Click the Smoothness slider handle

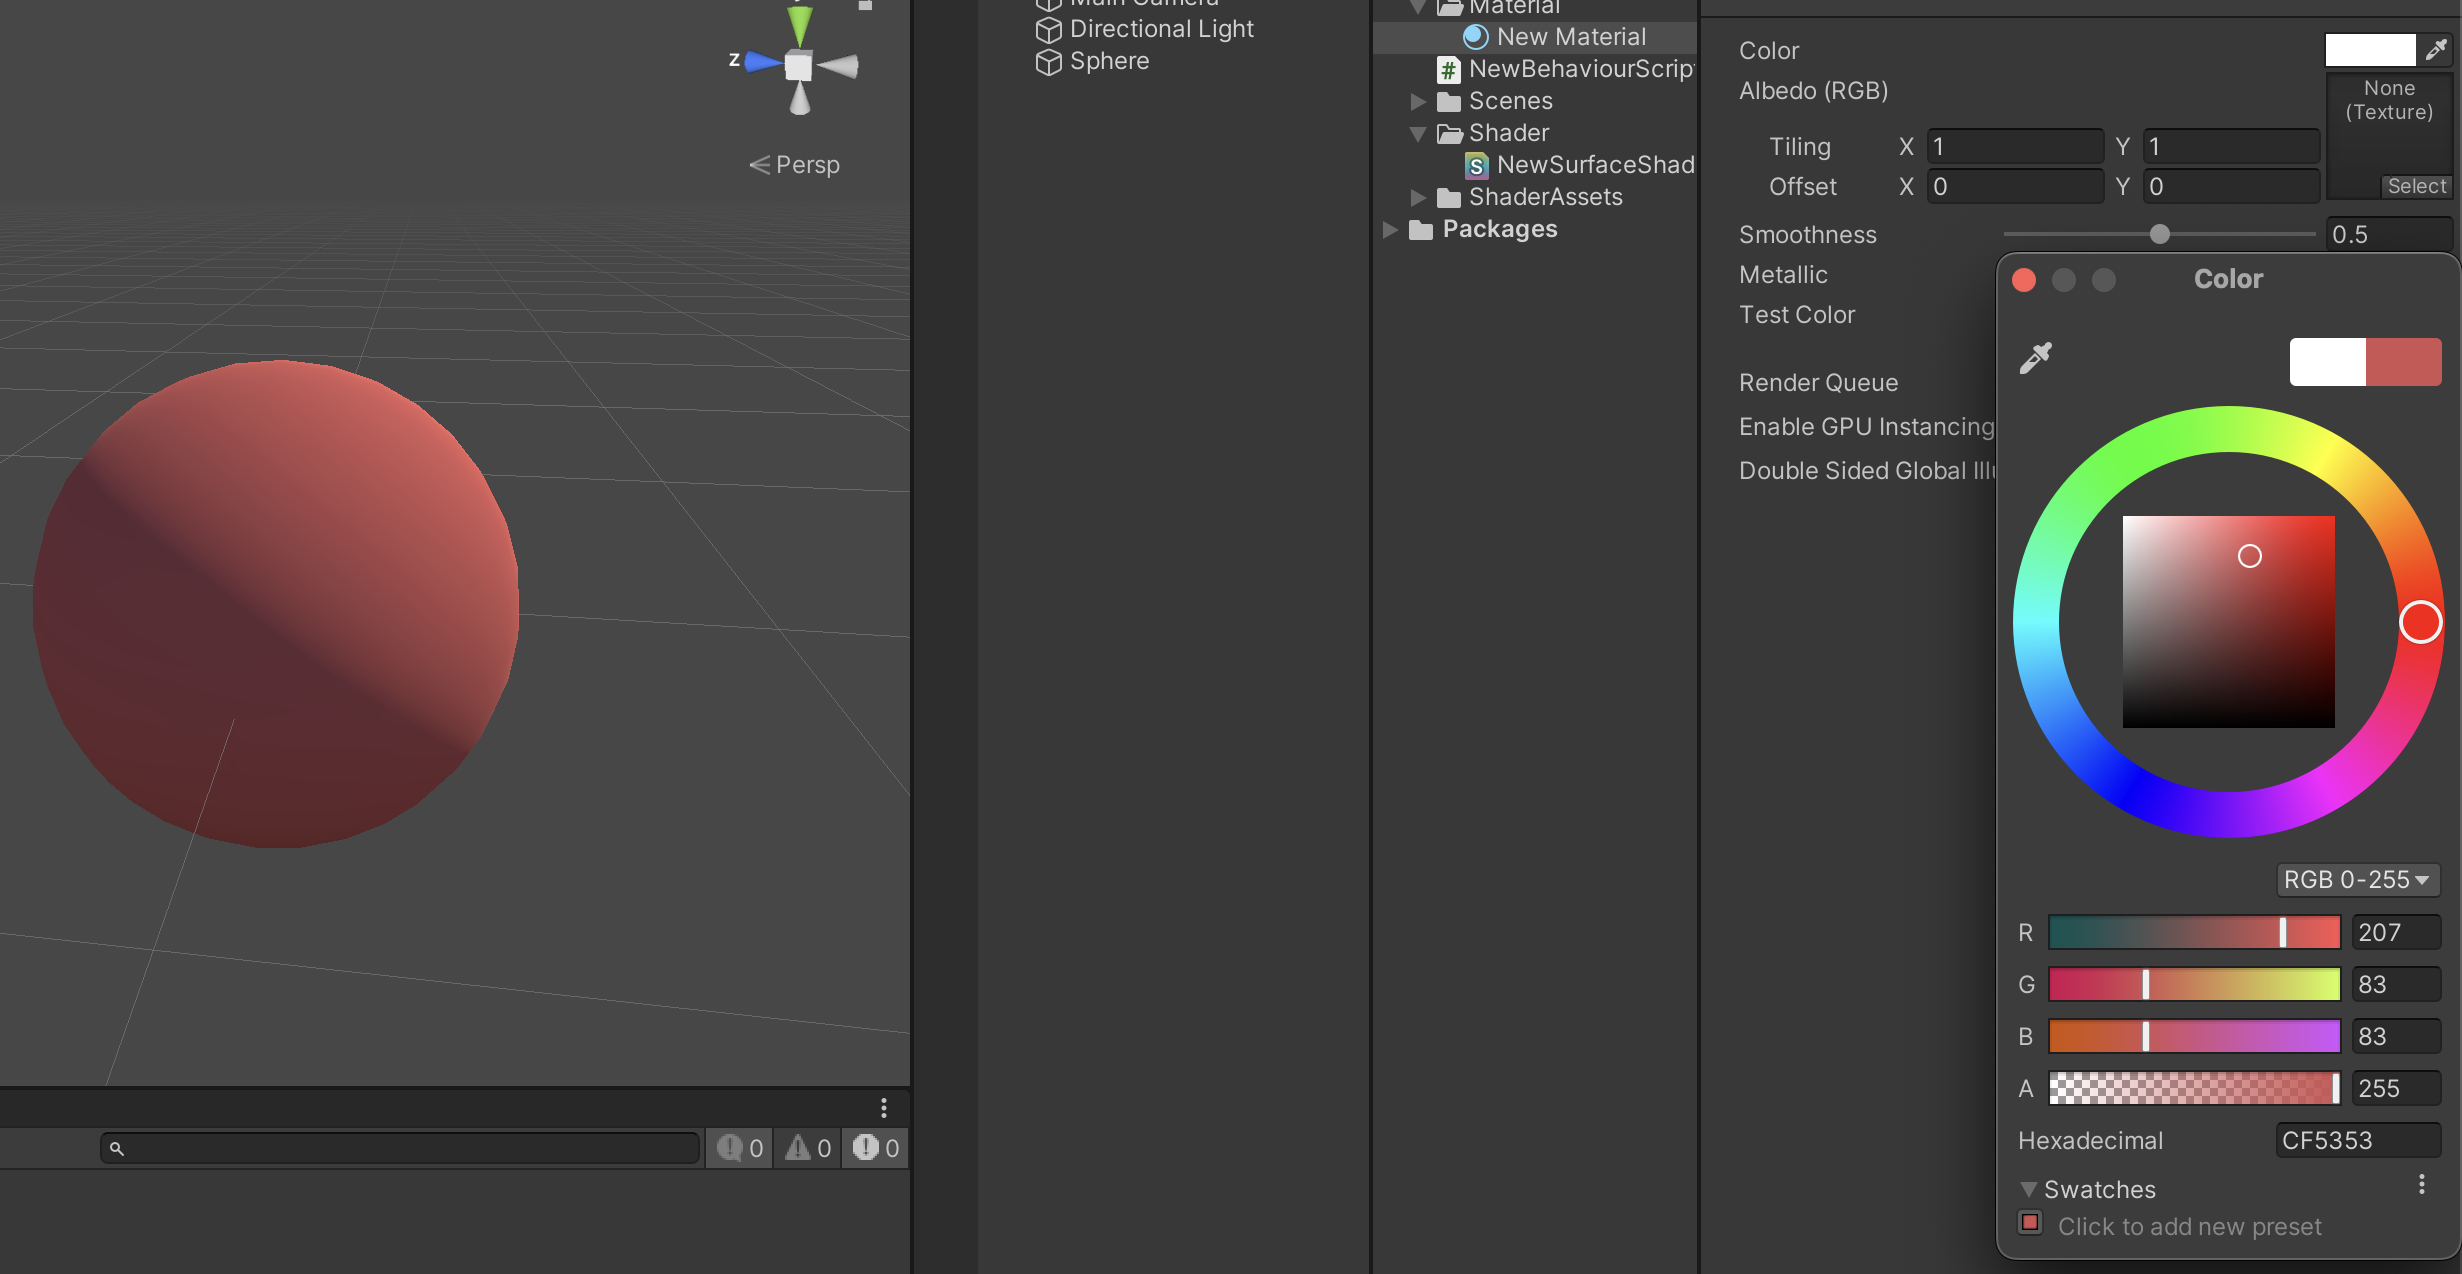pyautogui.click(x=2159, y=234)
